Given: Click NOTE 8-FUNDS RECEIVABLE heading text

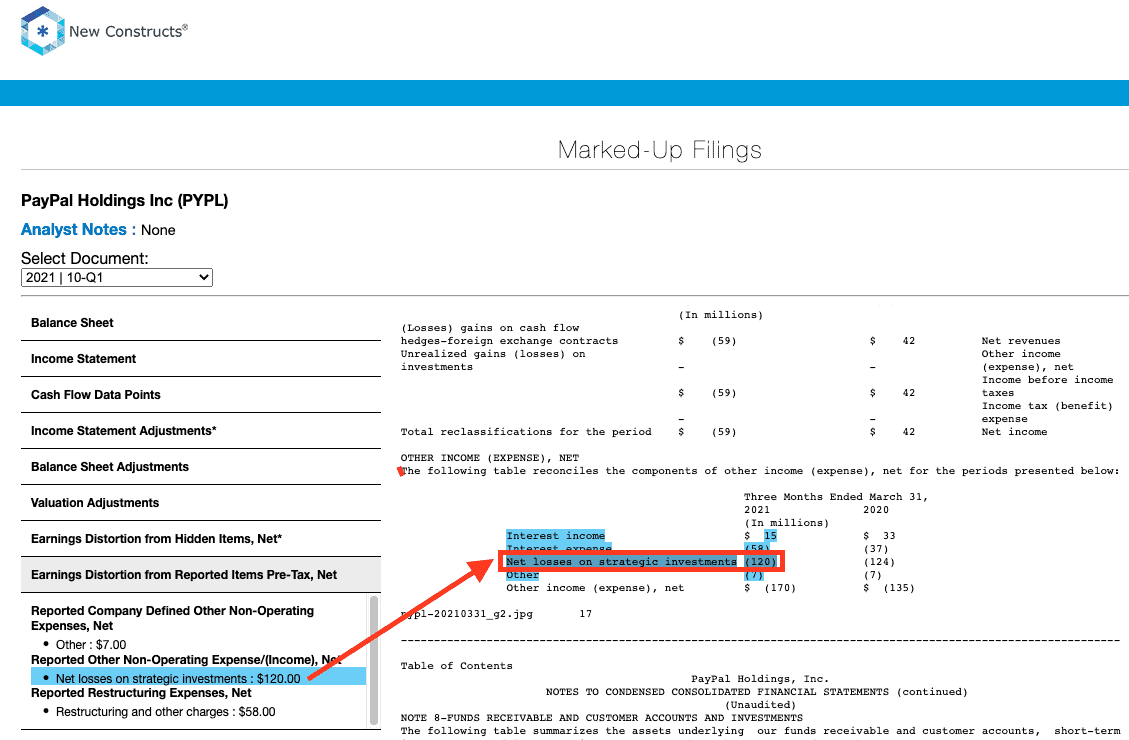Looking at the screenshot, I should pos(601,718).
